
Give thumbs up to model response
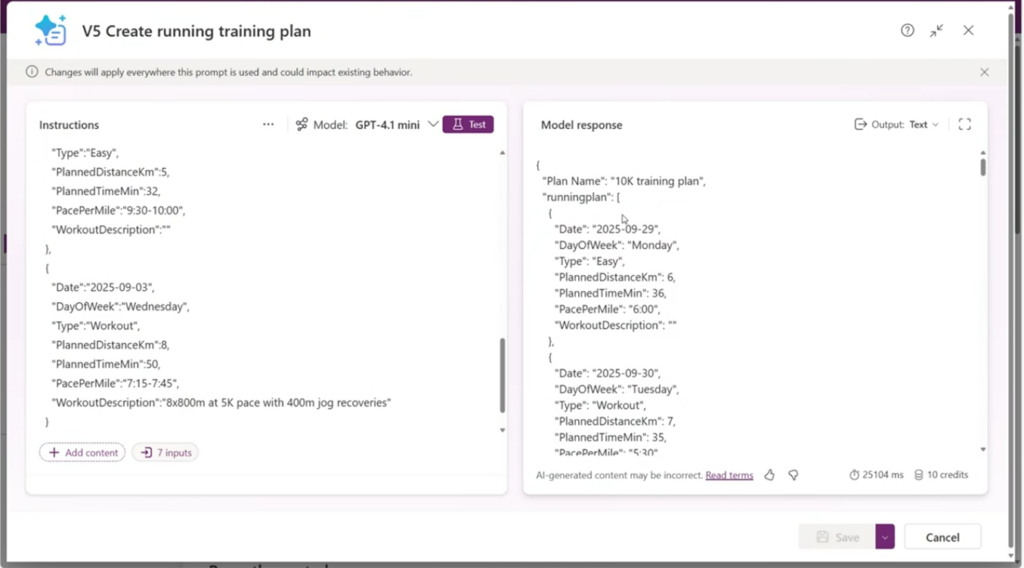[769, 475]
